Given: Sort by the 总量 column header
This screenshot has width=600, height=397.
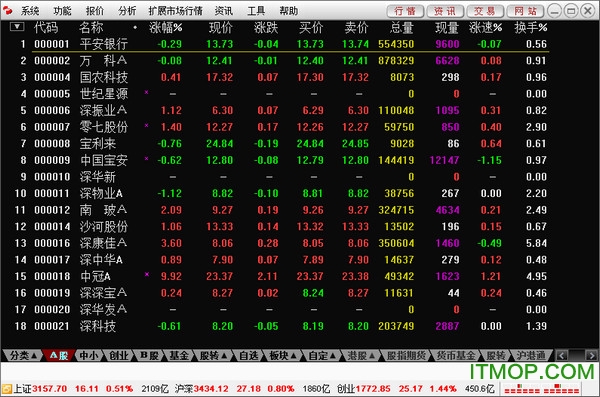Looking at the screenshot, I should (401, 28).
